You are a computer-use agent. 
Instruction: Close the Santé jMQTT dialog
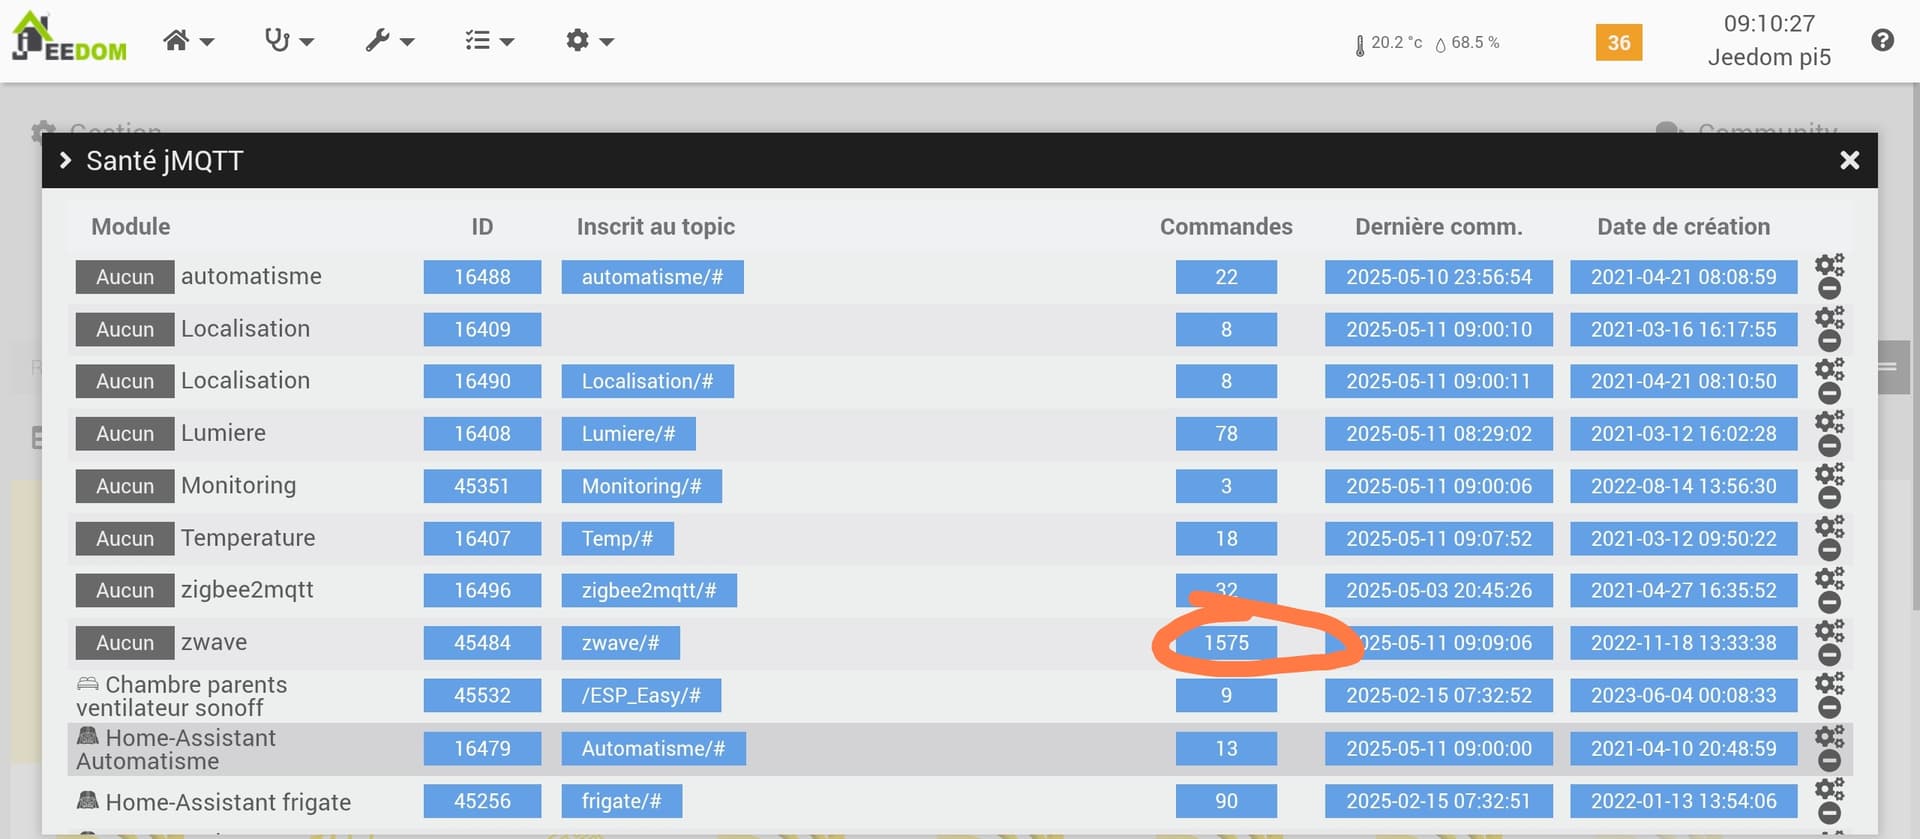[x=1849, y=160]
